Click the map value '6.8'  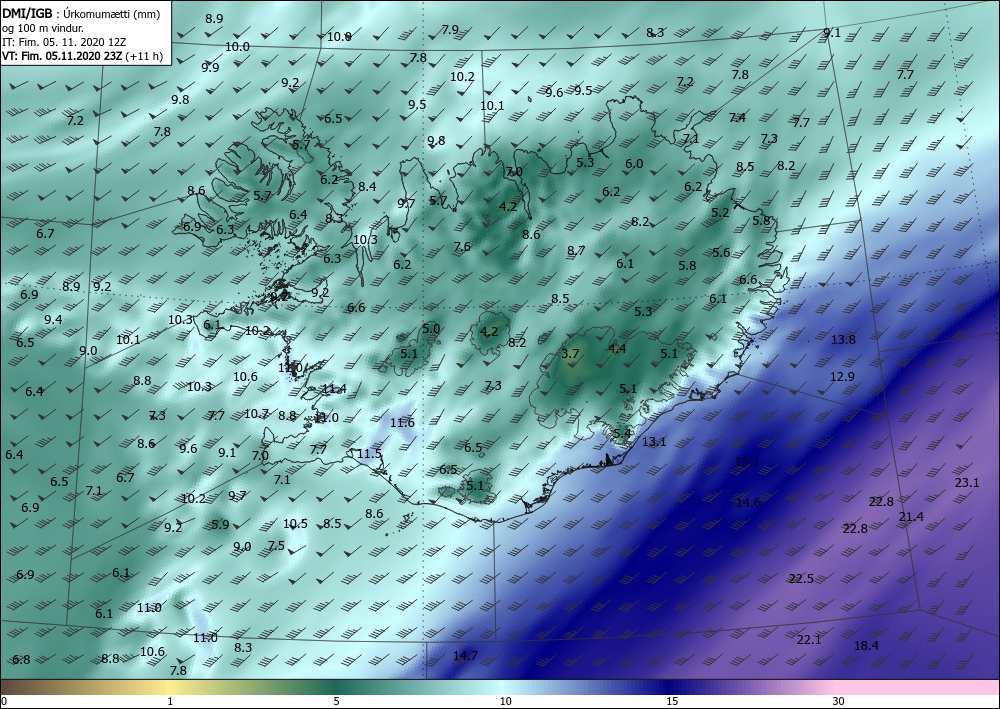[21, 659]
